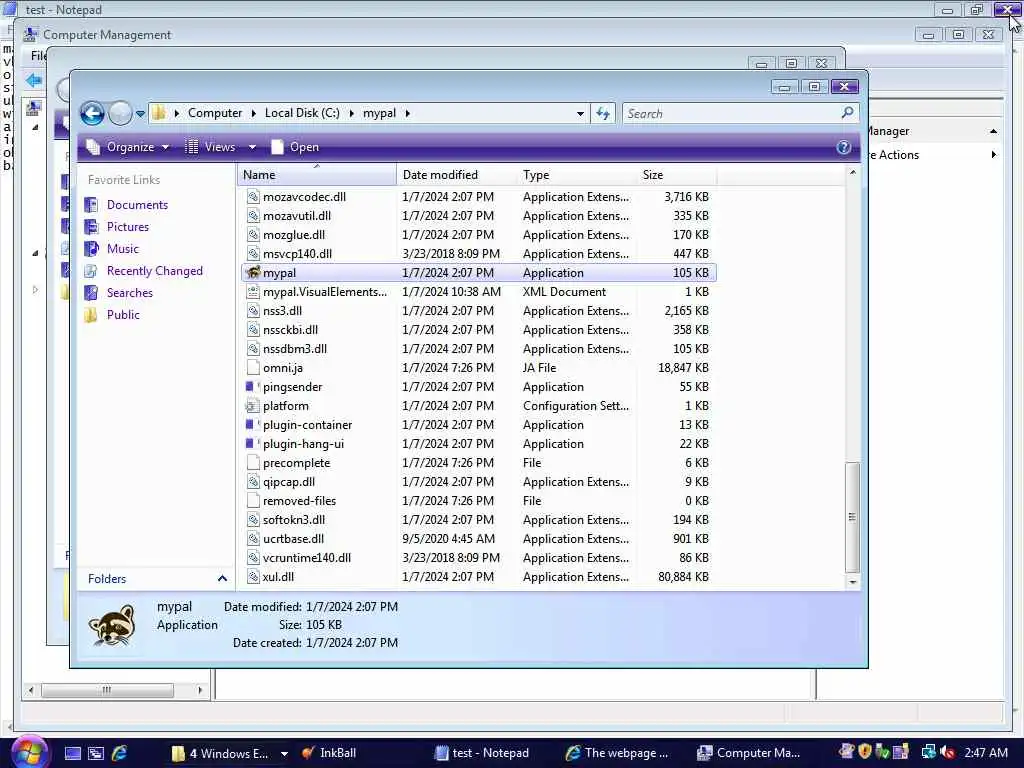Select the plugin-container application icon

252,424
